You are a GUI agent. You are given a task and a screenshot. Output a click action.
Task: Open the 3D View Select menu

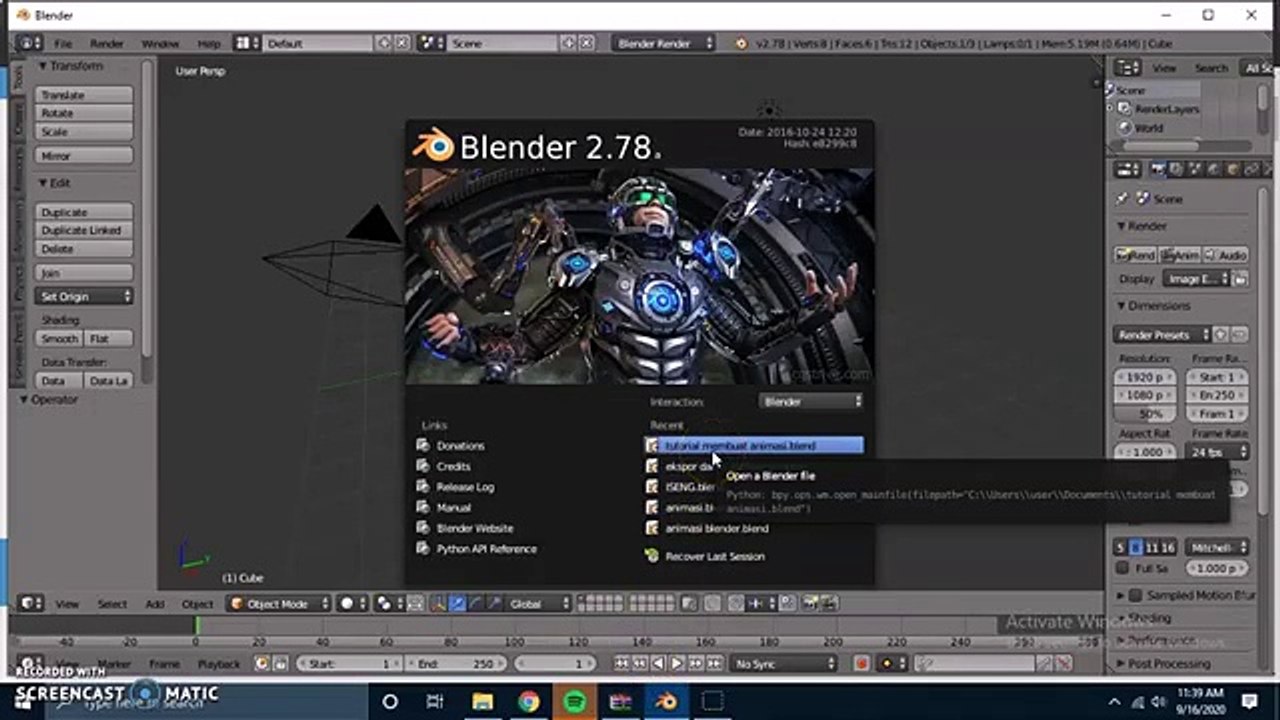112,603
